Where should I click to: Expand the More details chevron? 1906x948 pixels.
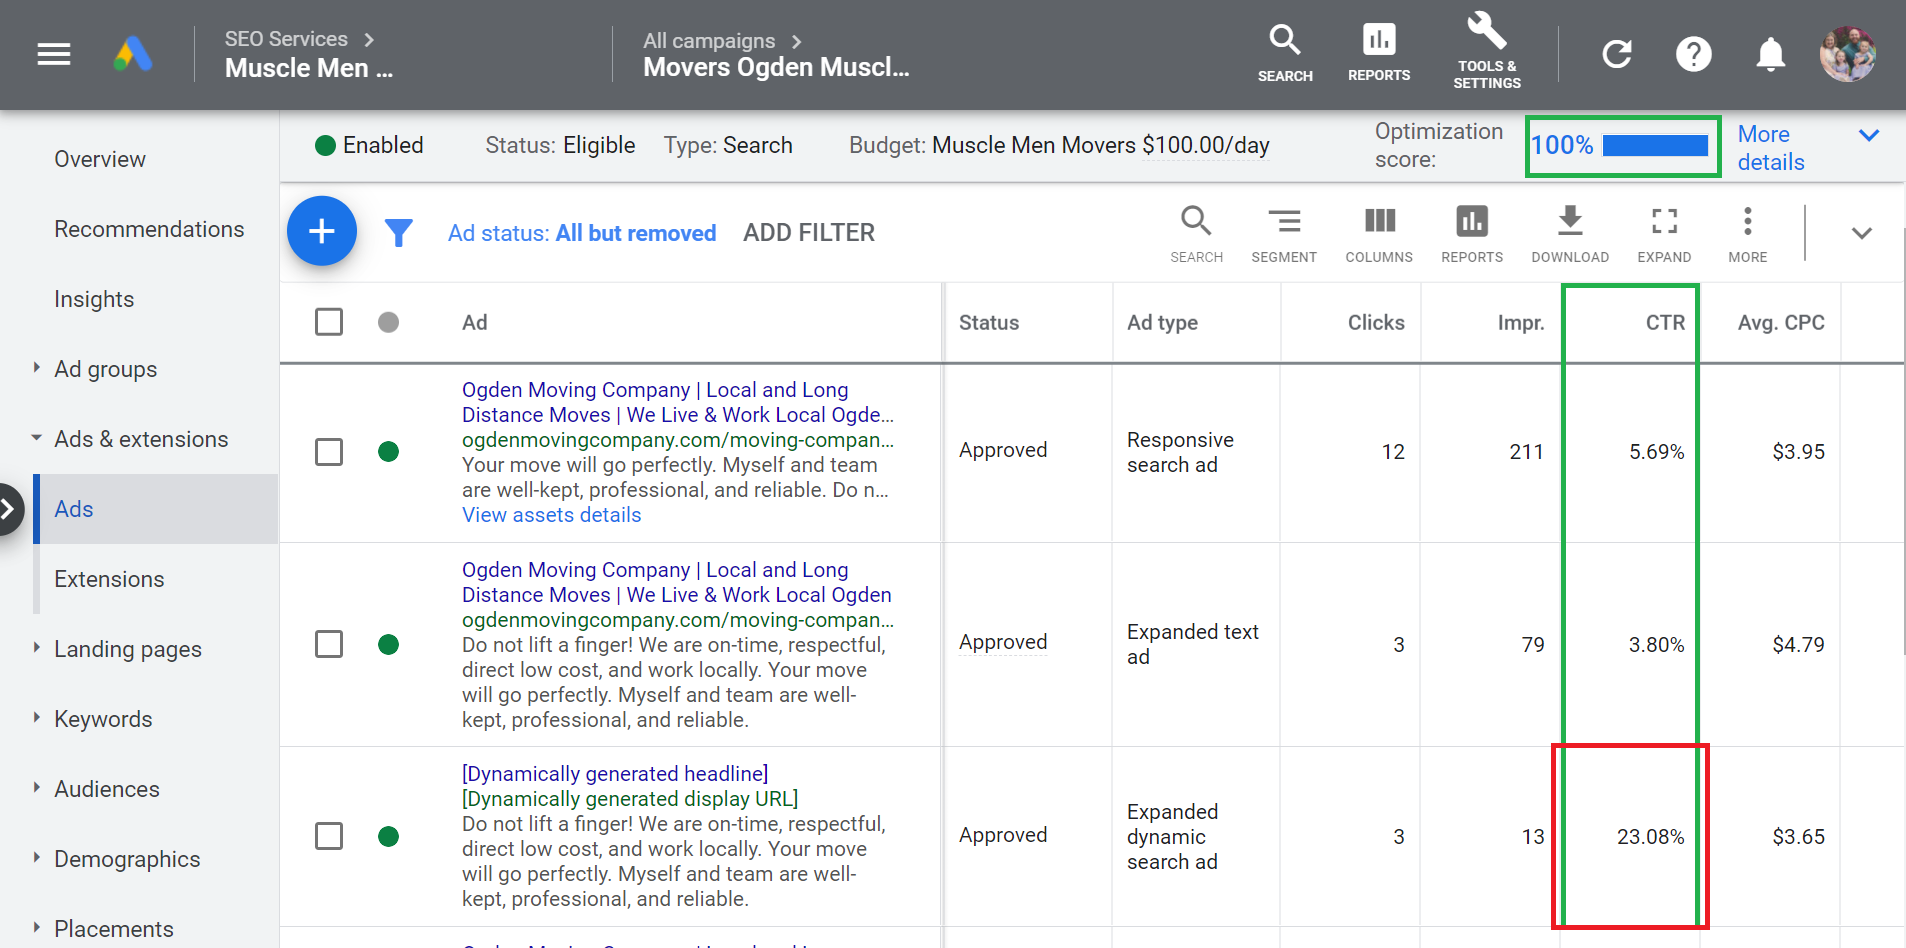pyautogui.click(x=1869, y=135)
